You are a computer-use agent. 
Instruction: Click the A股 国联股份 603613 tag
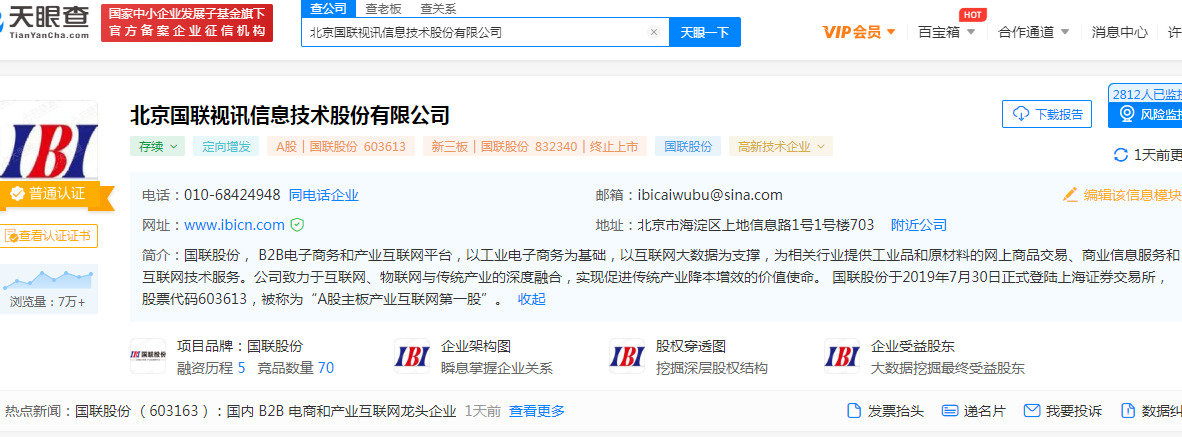click(341, 146)
